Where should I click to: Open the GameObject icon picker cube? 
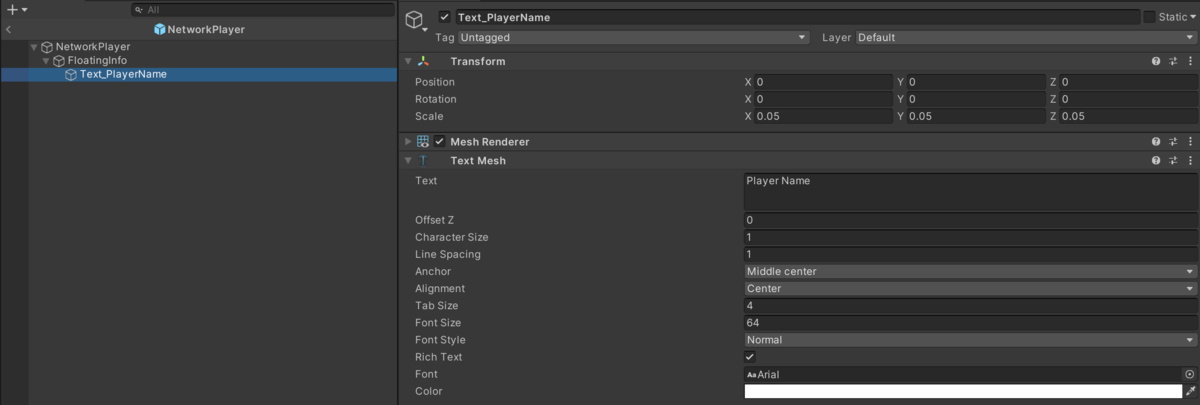(416, 20)
